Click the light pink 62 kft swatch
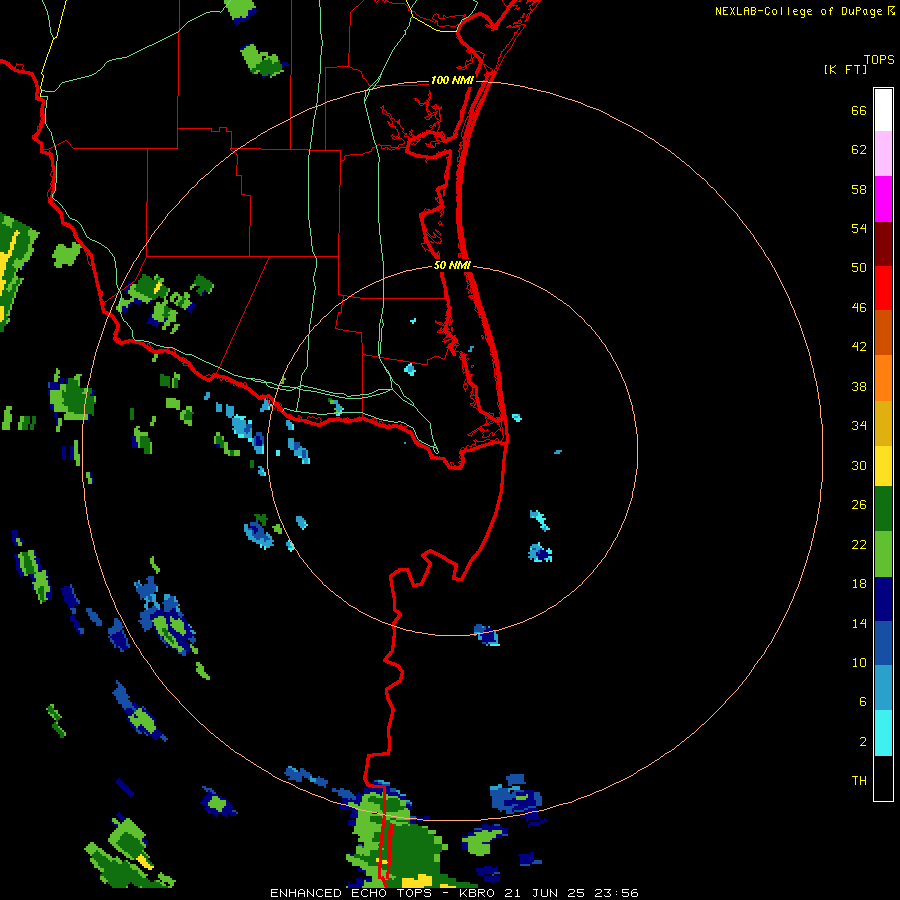The width and height of the screenshot is (900, 900). coord(883,153)
